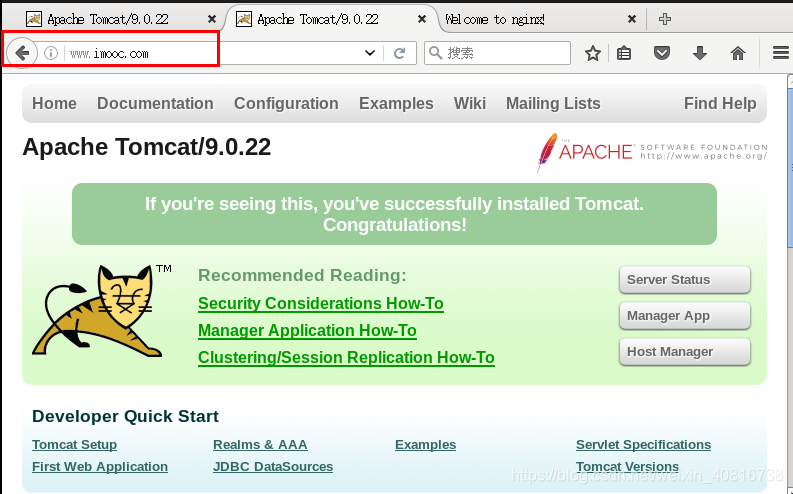Click the Recommended Reading heading text
Screen dimensions: 793x494
(x=302, y=275)
